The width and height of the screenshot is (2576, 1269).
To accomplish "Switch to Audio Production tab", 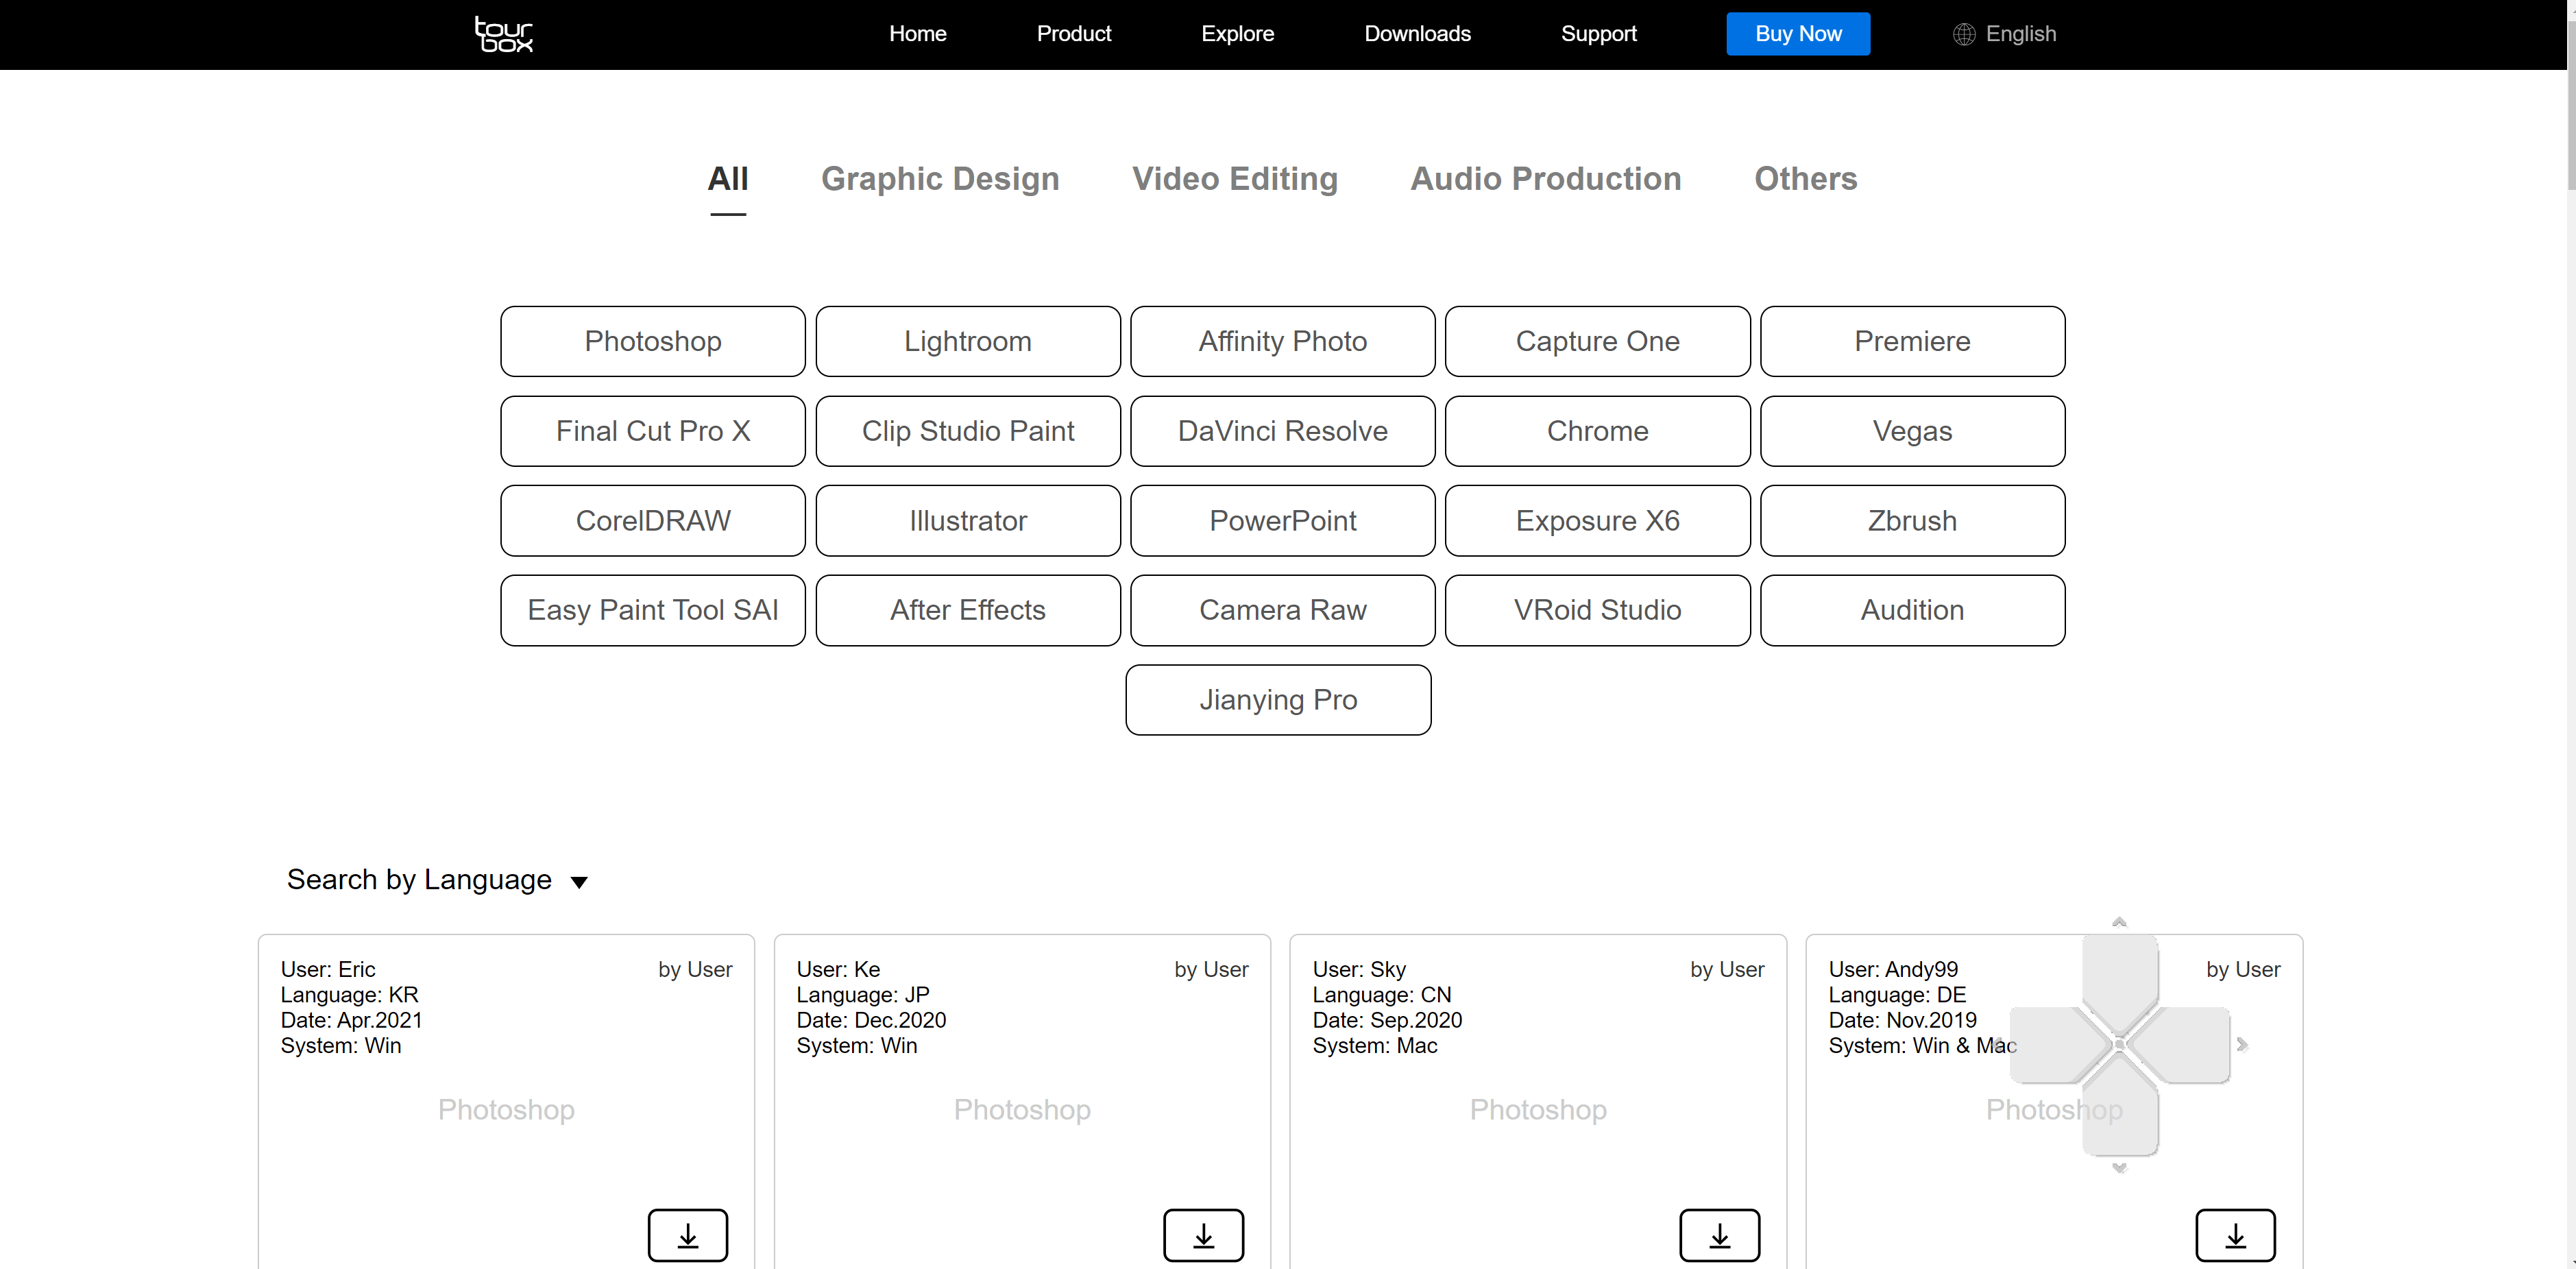I will click(1546, 179).
